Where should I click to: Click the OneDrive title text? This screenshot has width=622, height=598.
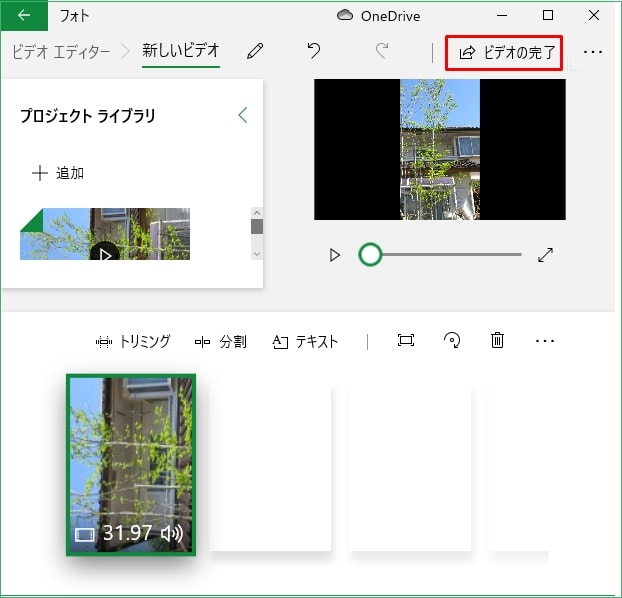pos(390,16)
